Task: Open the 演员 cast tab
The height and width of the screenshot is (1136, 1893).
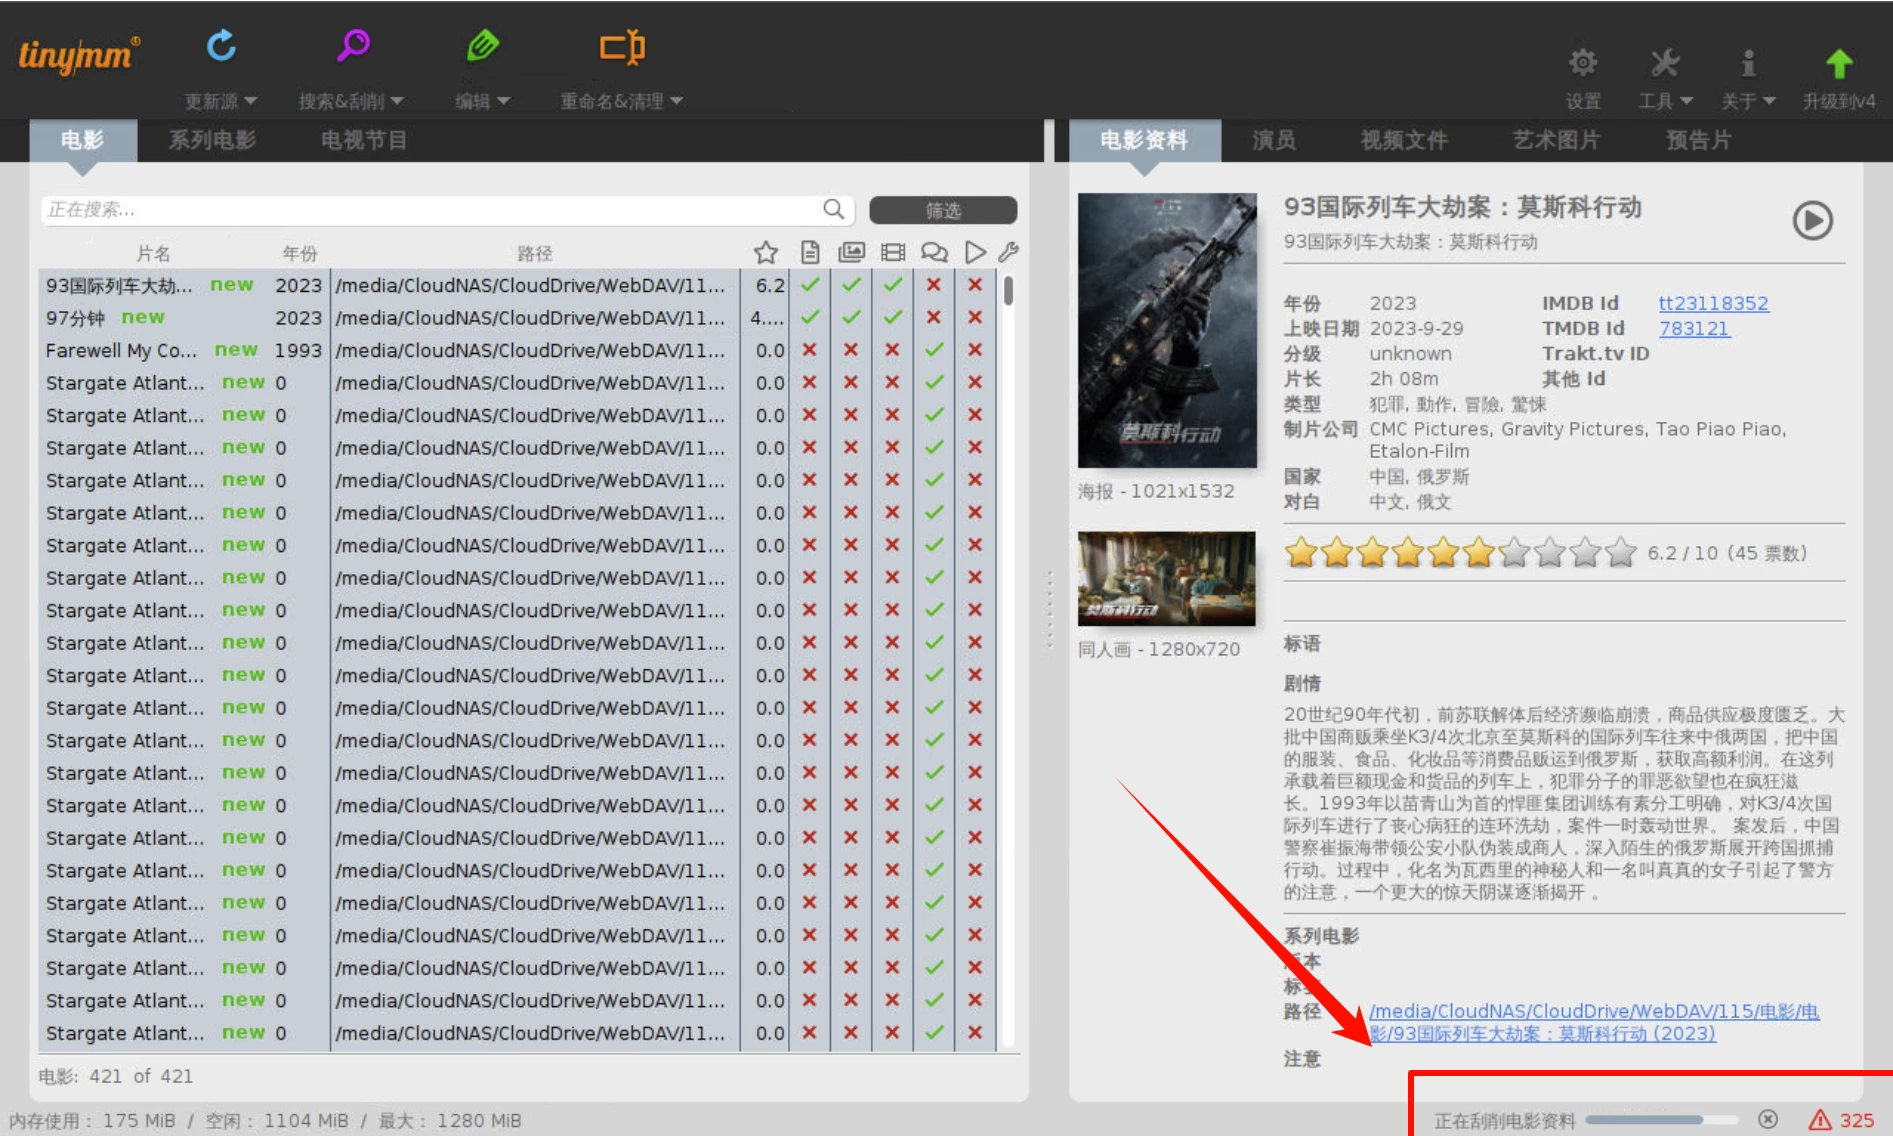Action: point(1273,140)
